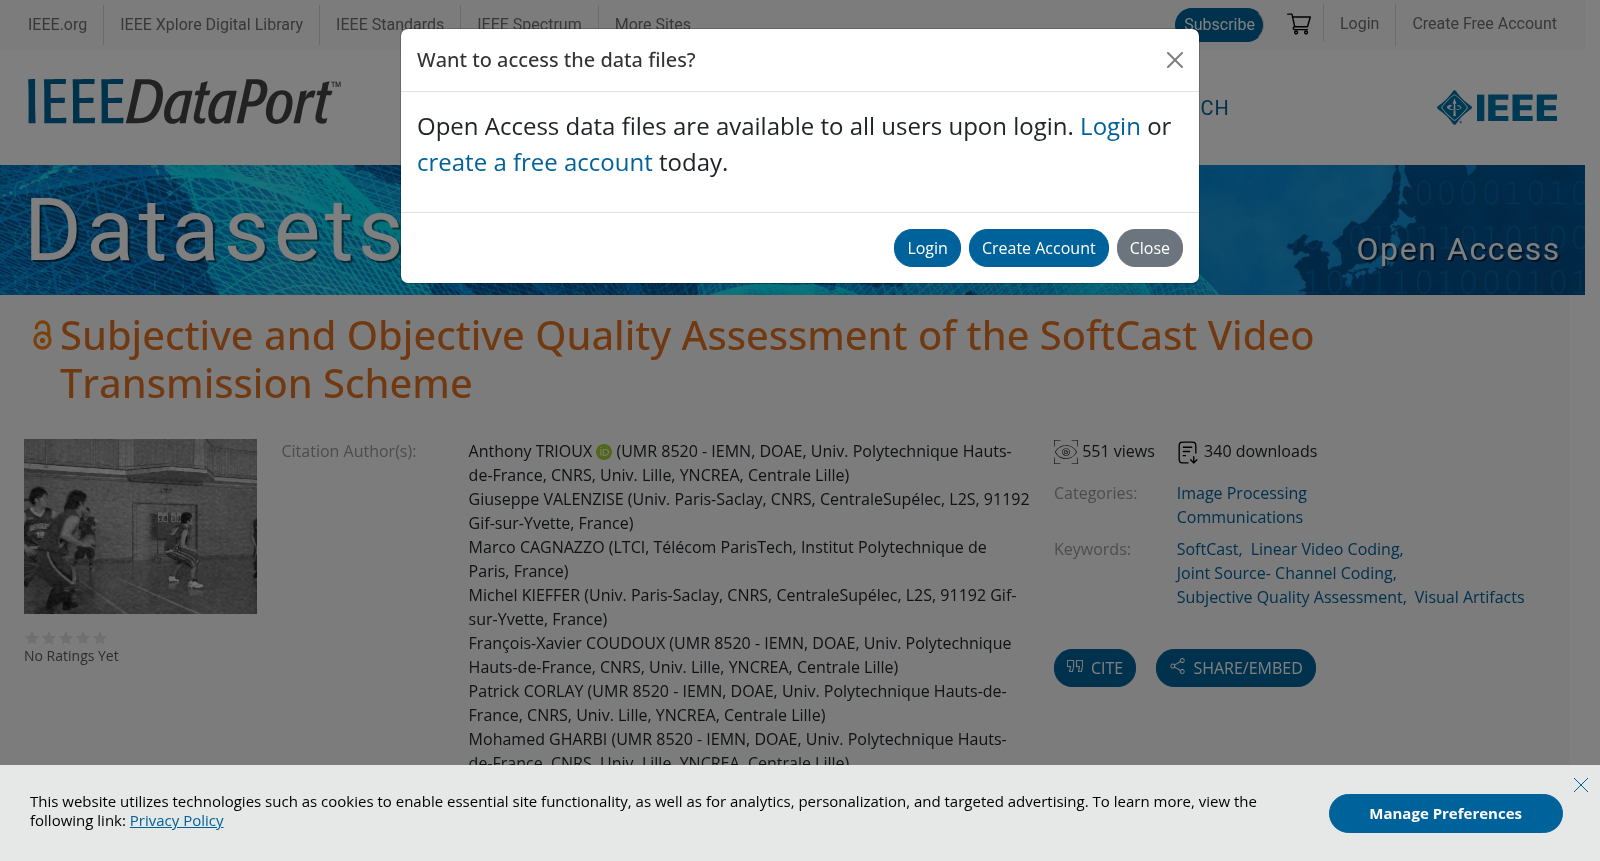Click Manage Preferences in cookie banner

1445,814
